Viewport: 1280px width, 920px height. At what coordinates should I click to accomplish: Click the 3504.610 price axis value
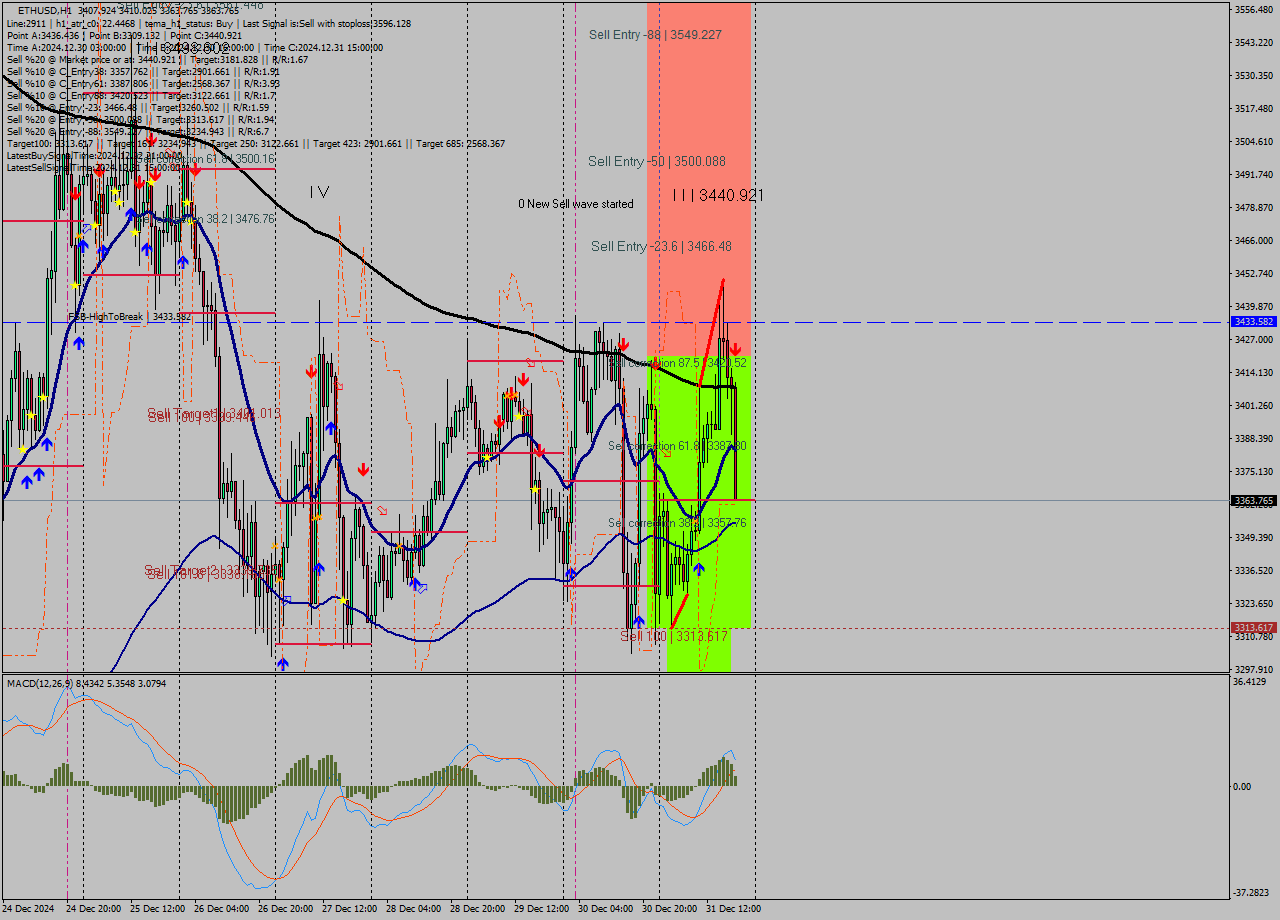[1253, 142]
